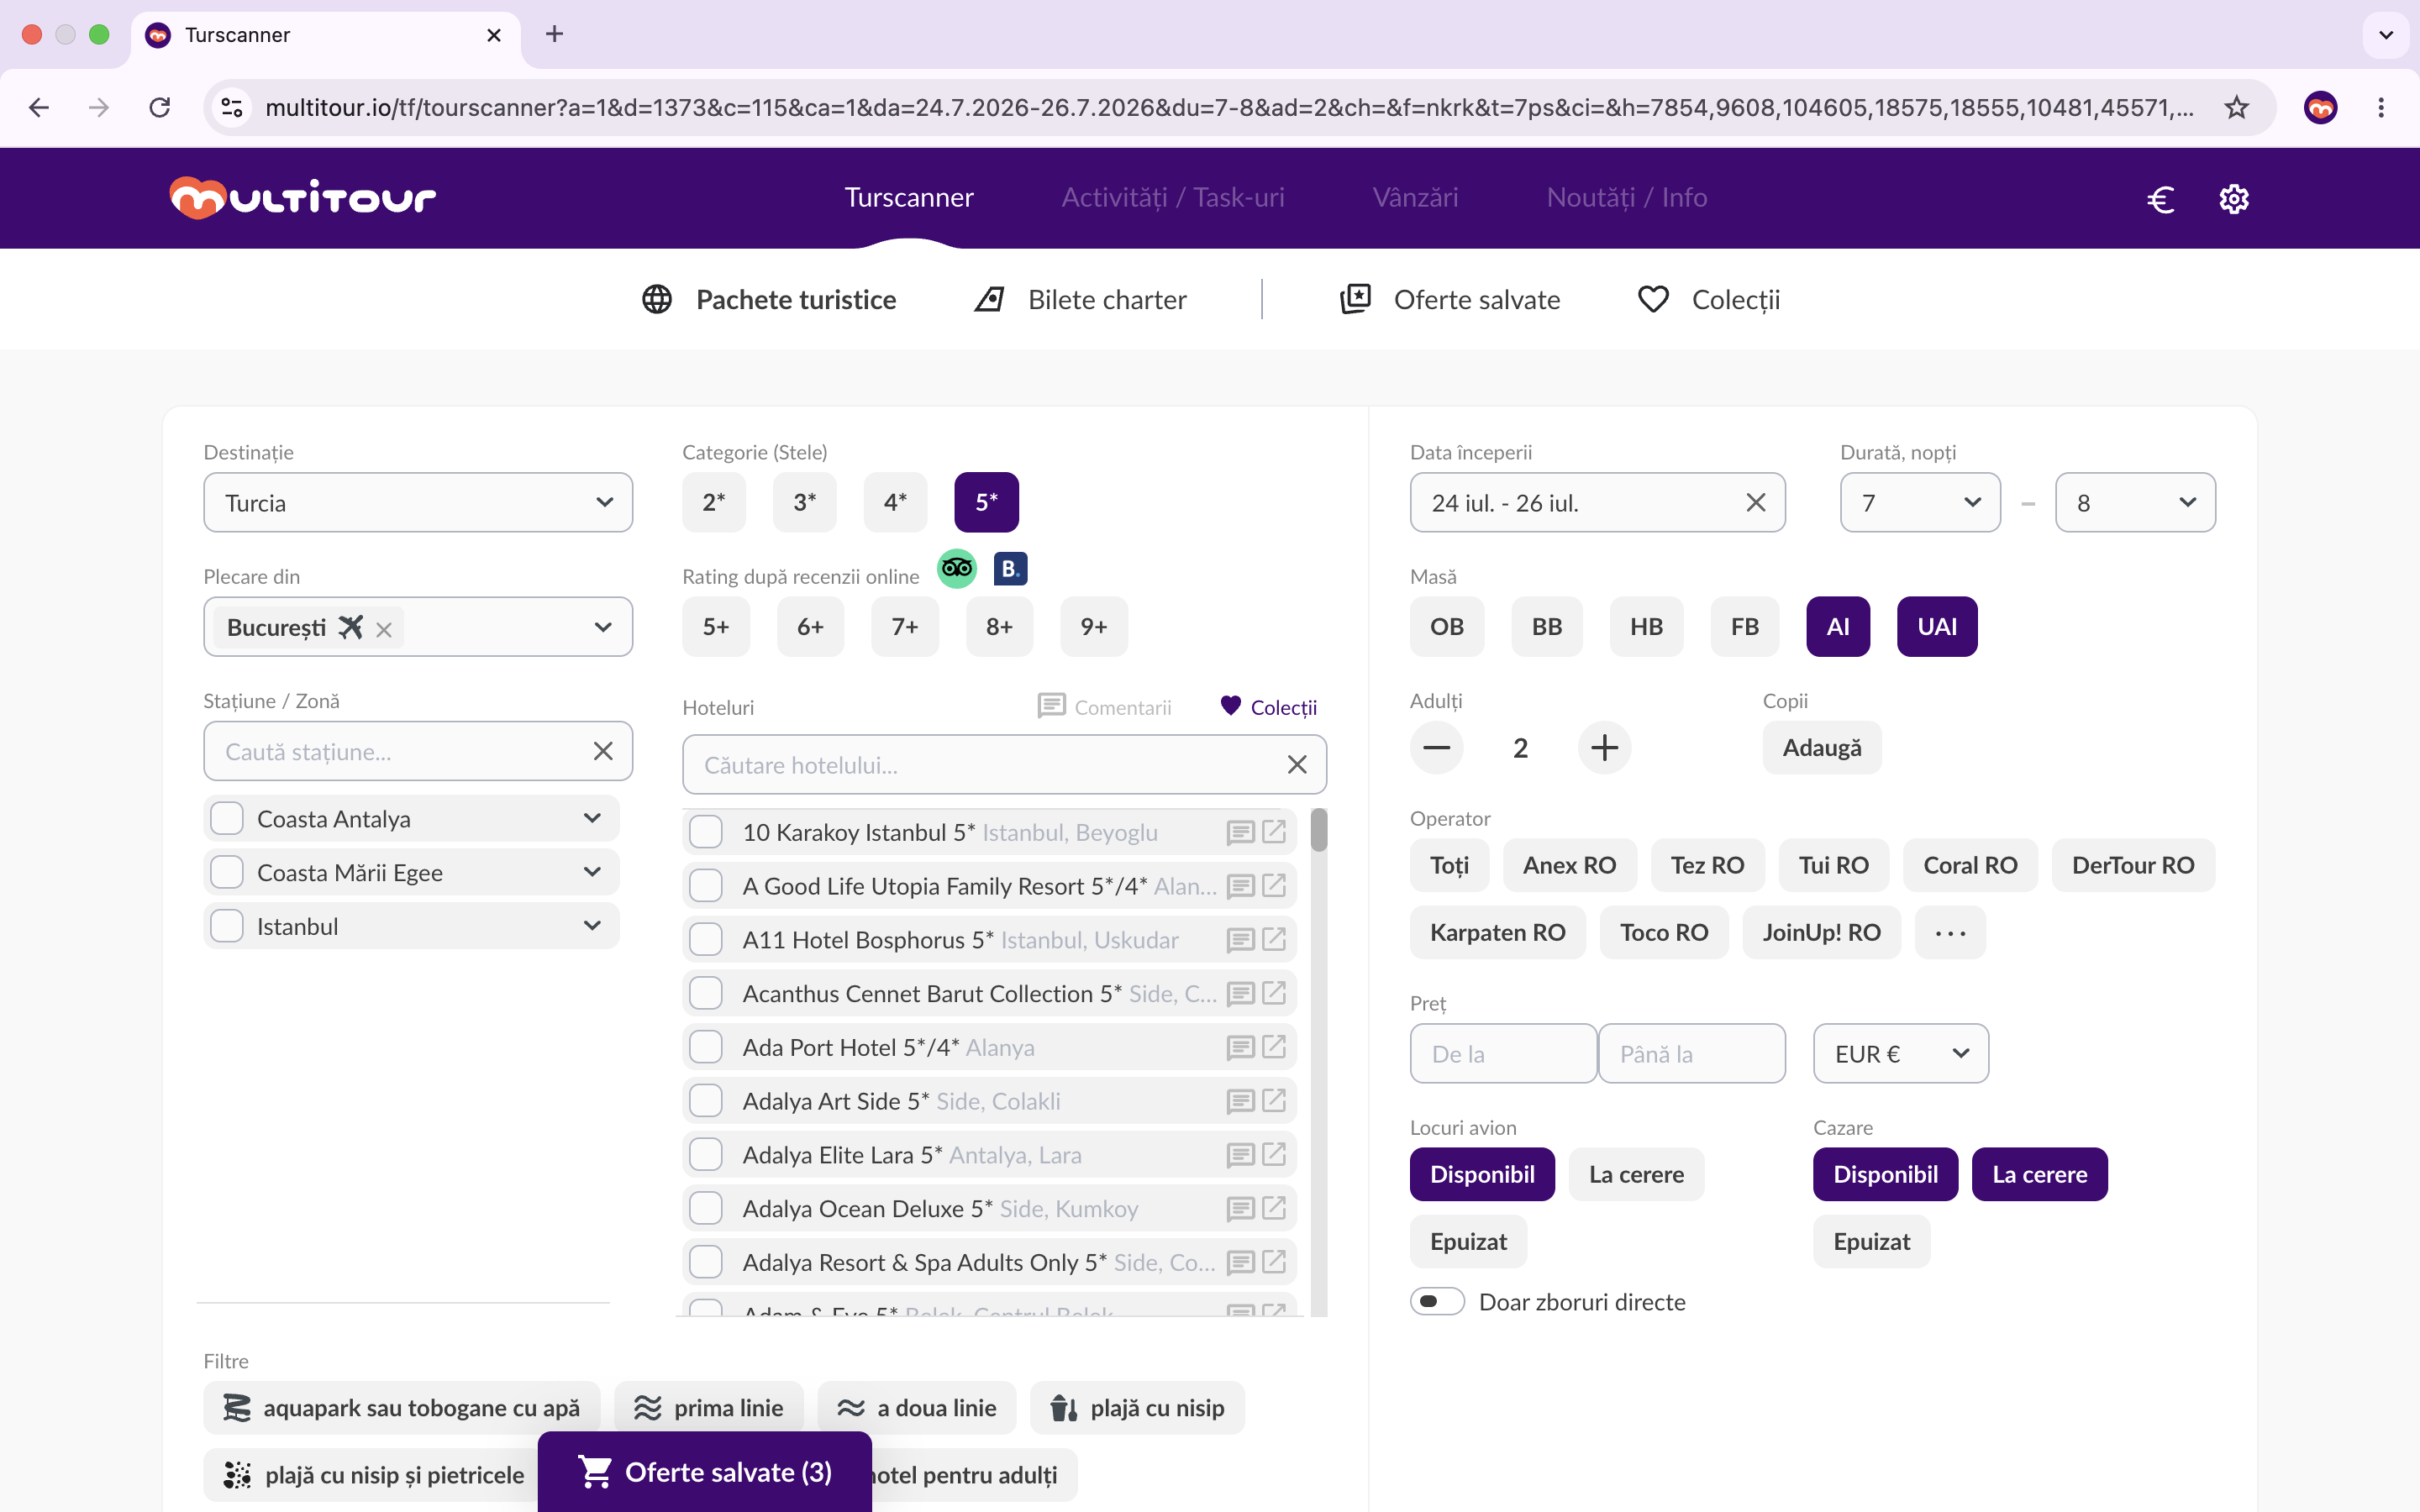Reload the browser page

(160, 107)
